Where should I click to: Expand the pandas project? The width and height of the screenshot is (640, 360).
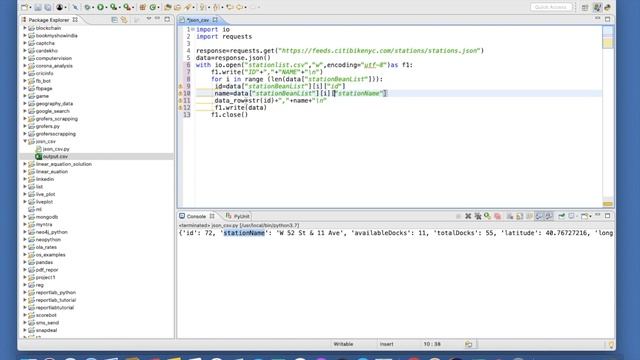tap(25, 262)
